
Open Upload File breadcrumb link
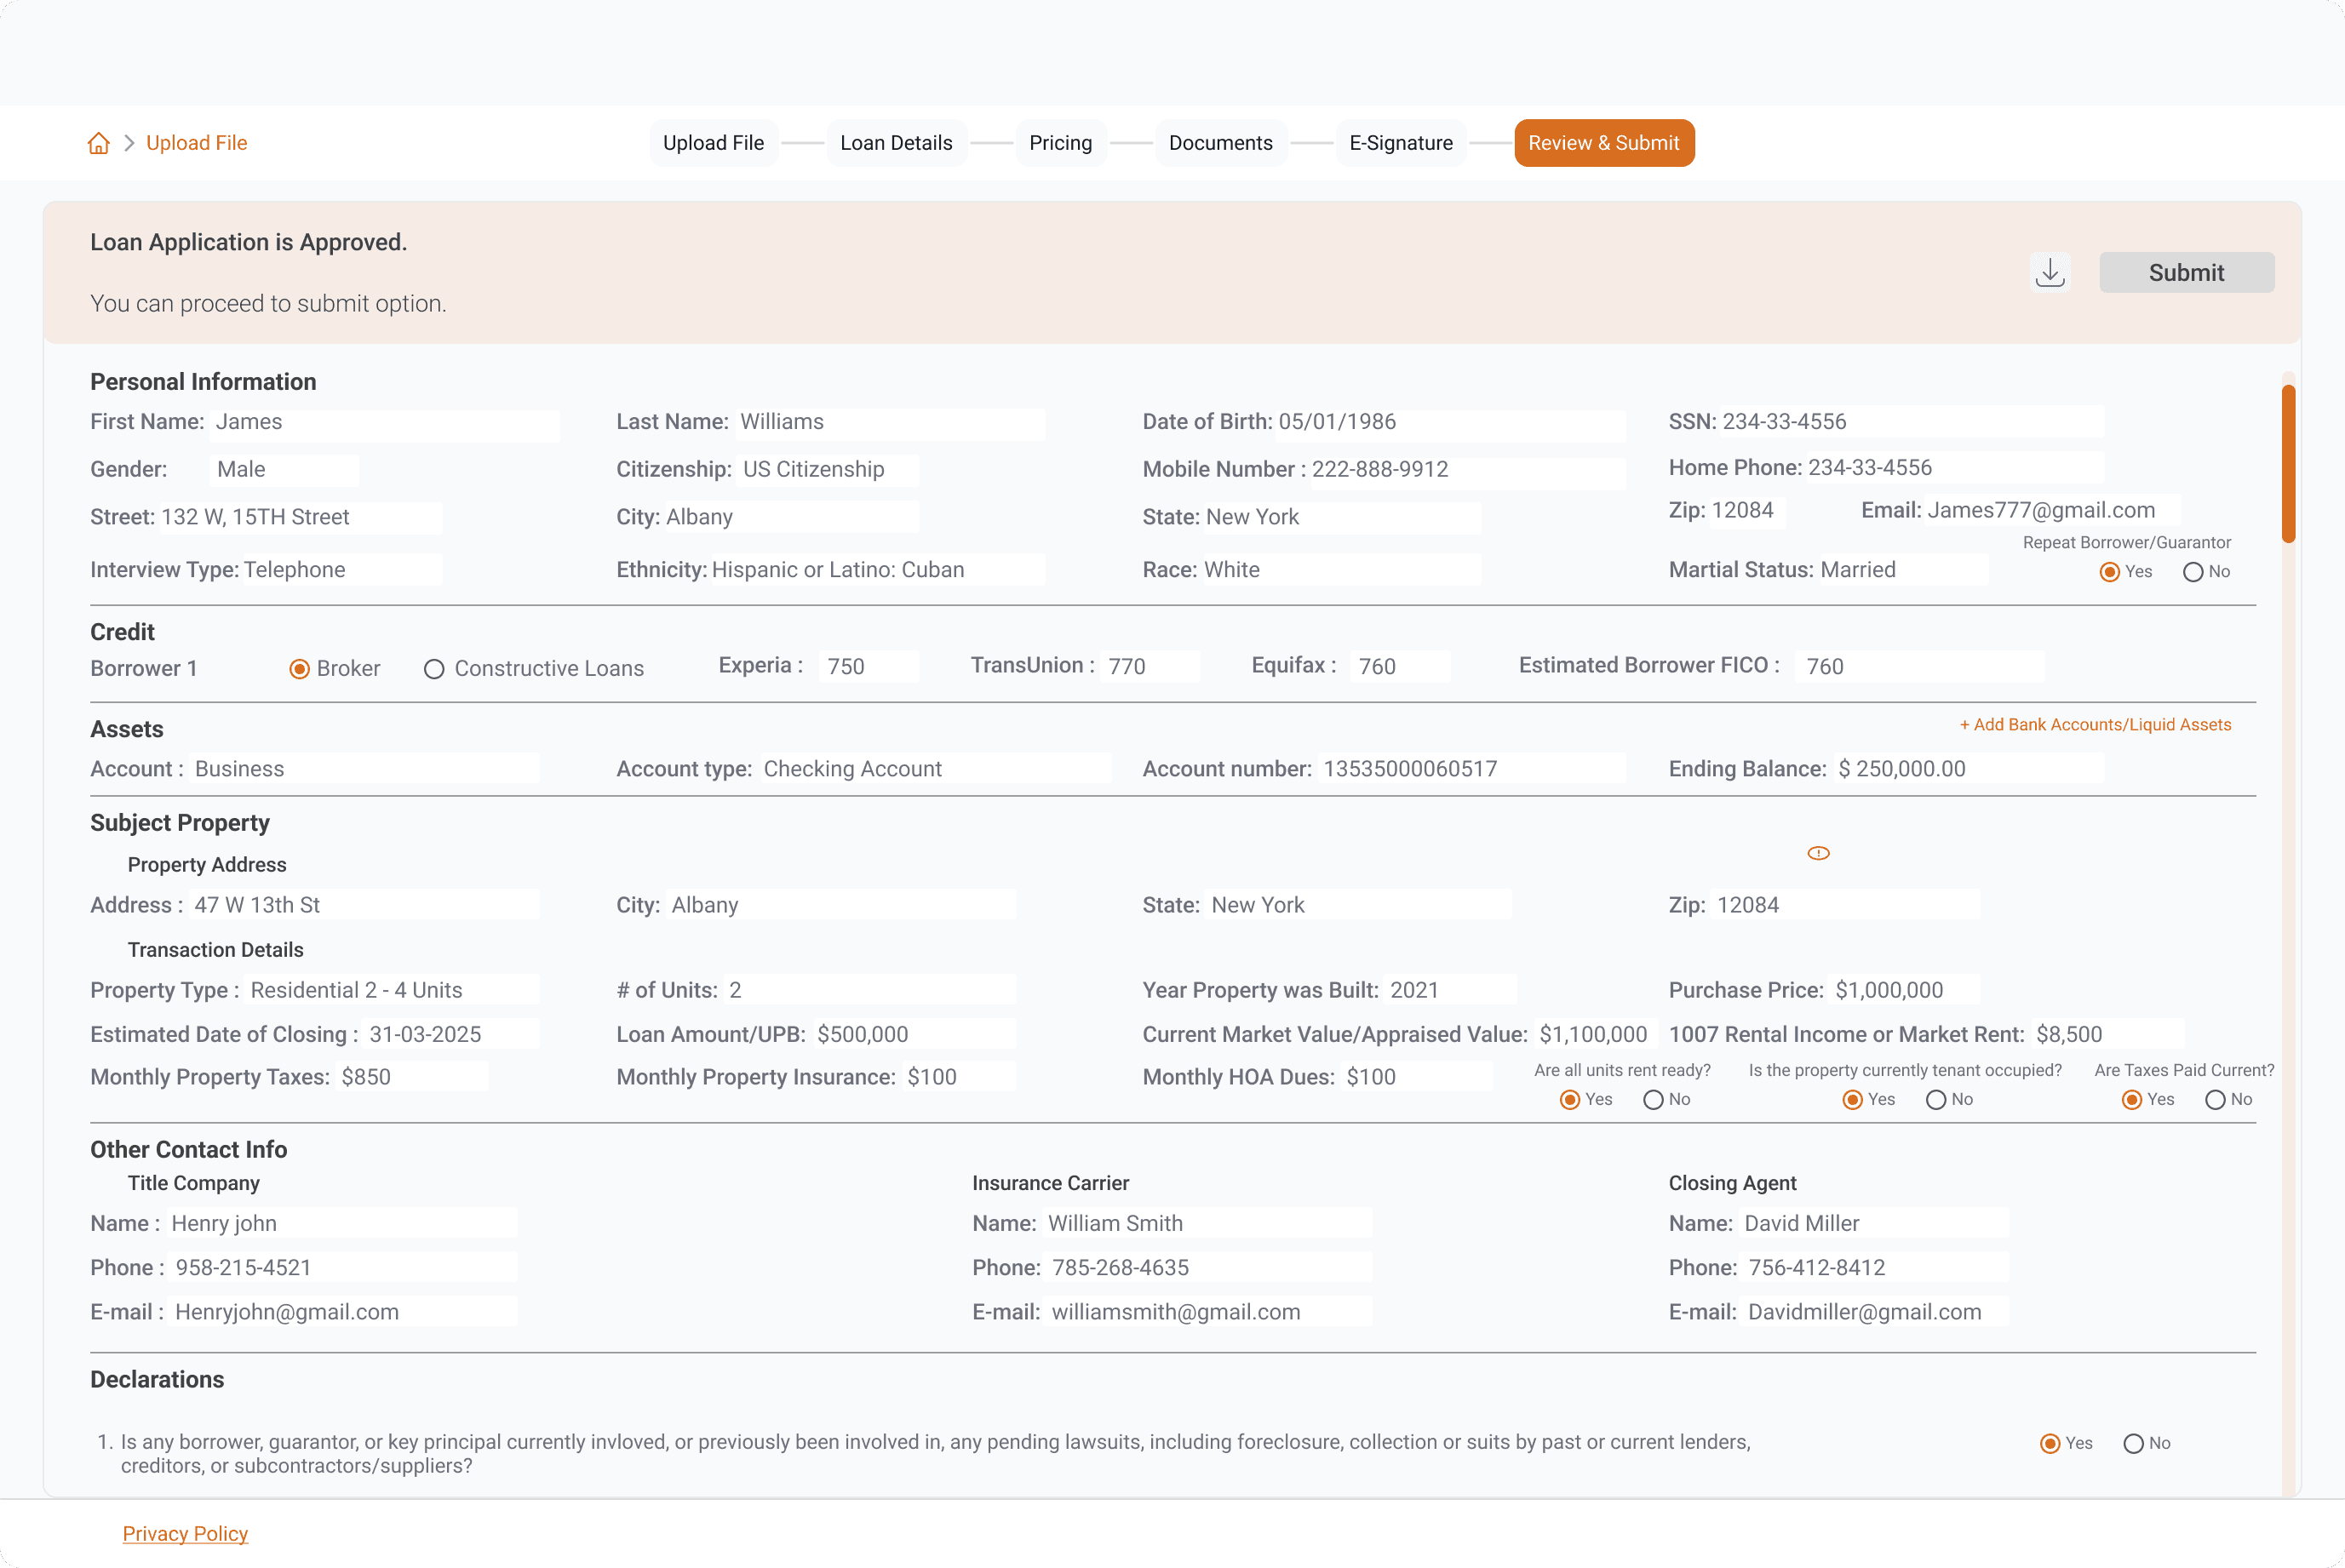coord(196,143)
